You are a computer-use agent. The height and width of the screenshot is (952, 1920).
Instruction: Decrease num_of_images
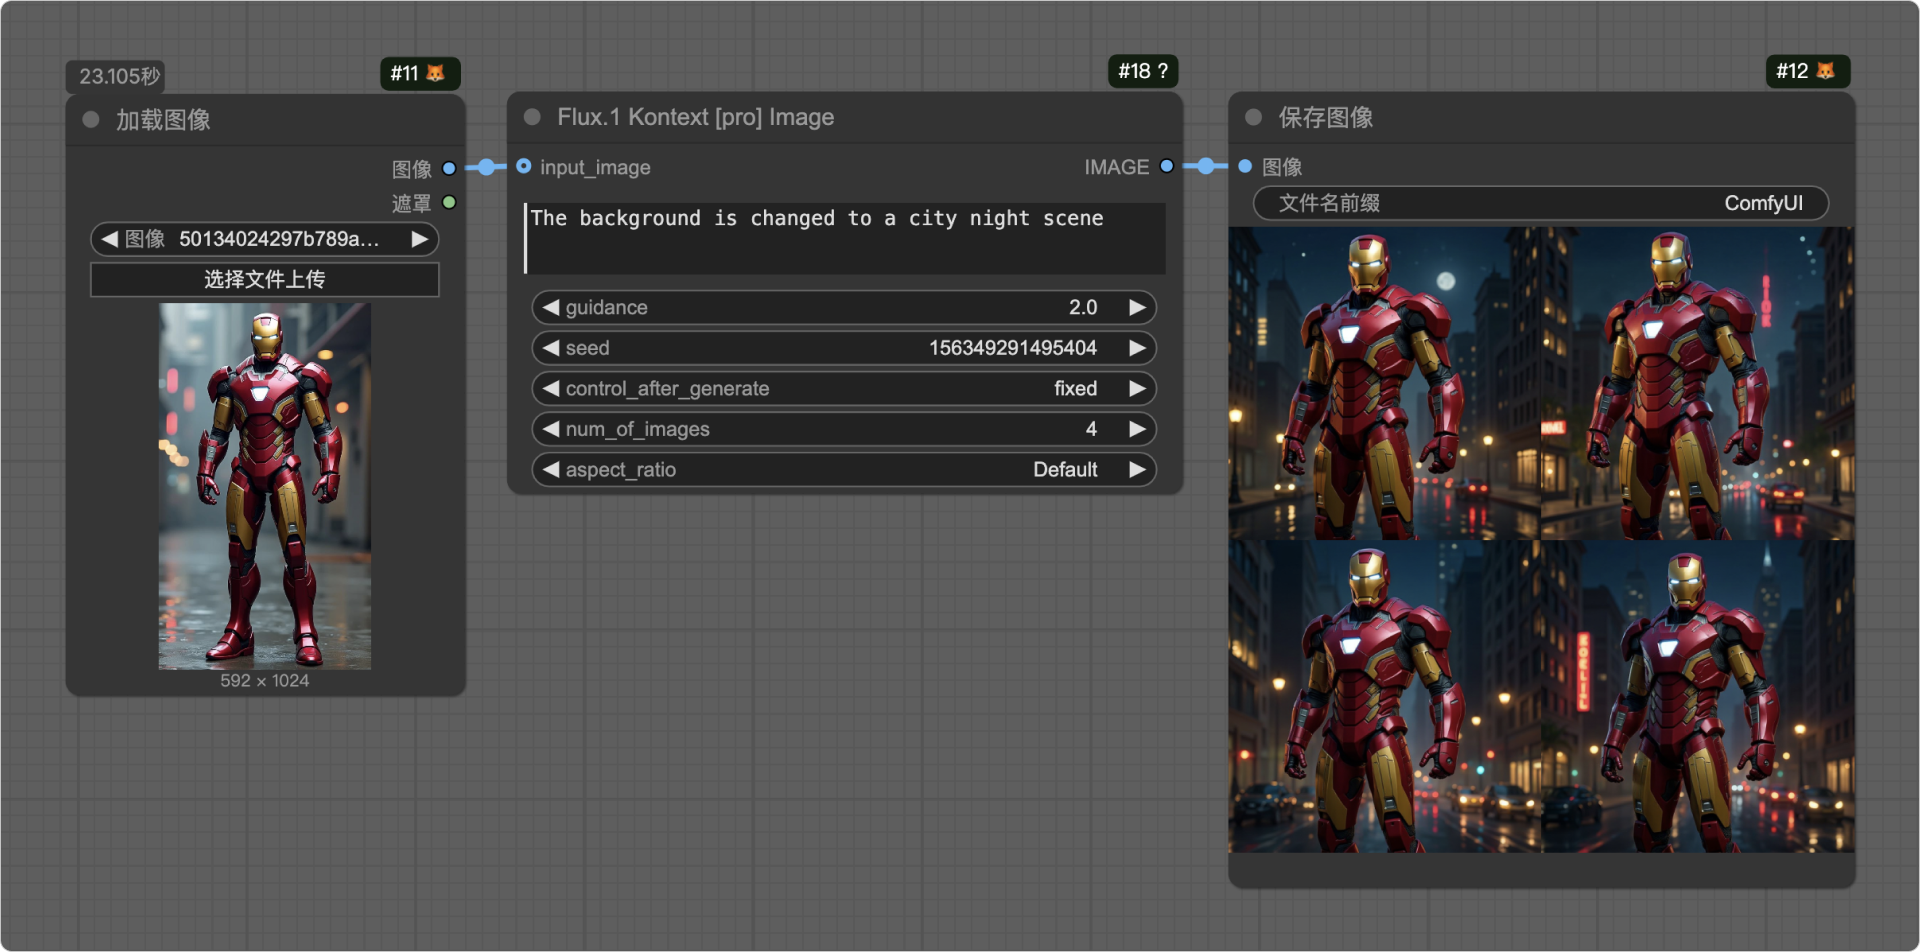point(550,429)
